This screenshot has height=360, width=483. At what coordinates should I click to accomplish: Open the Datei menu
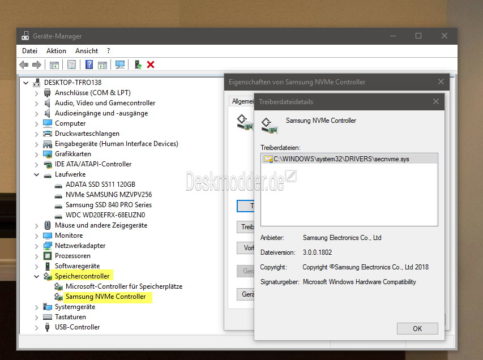30,51
